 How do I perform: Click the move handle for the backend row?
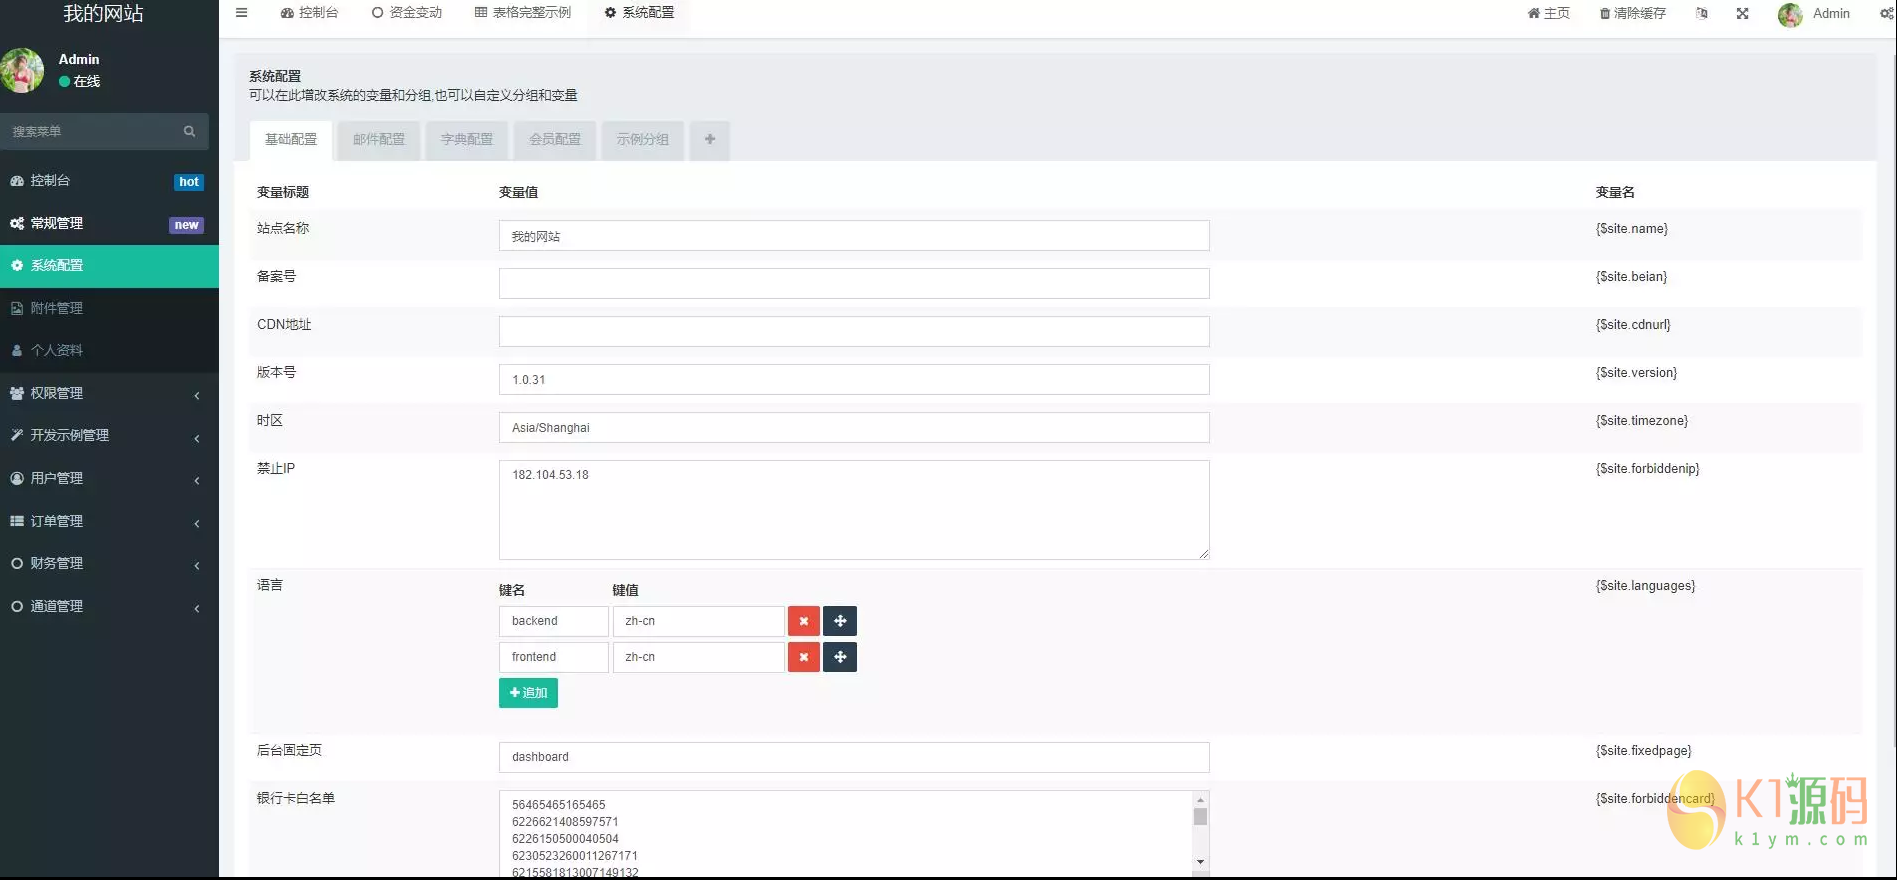(x=840, y=621)
